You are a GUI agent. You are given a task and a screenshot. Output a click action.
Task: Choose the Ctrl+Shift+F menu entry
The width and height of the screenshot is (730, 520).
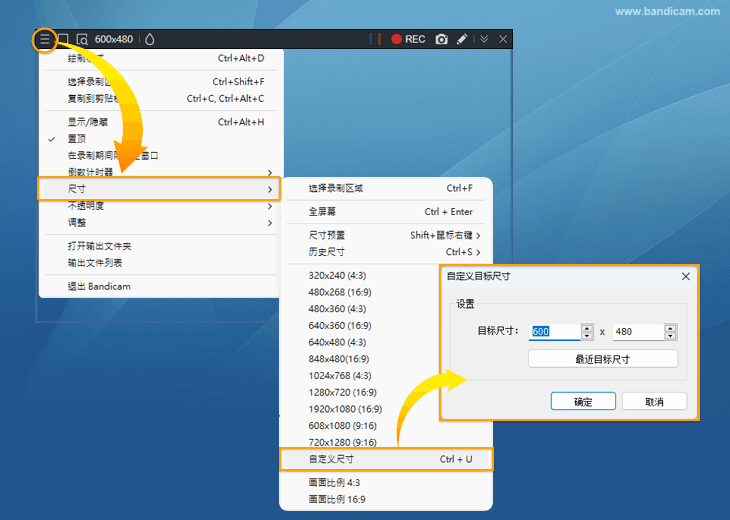(x=159, y=82)
